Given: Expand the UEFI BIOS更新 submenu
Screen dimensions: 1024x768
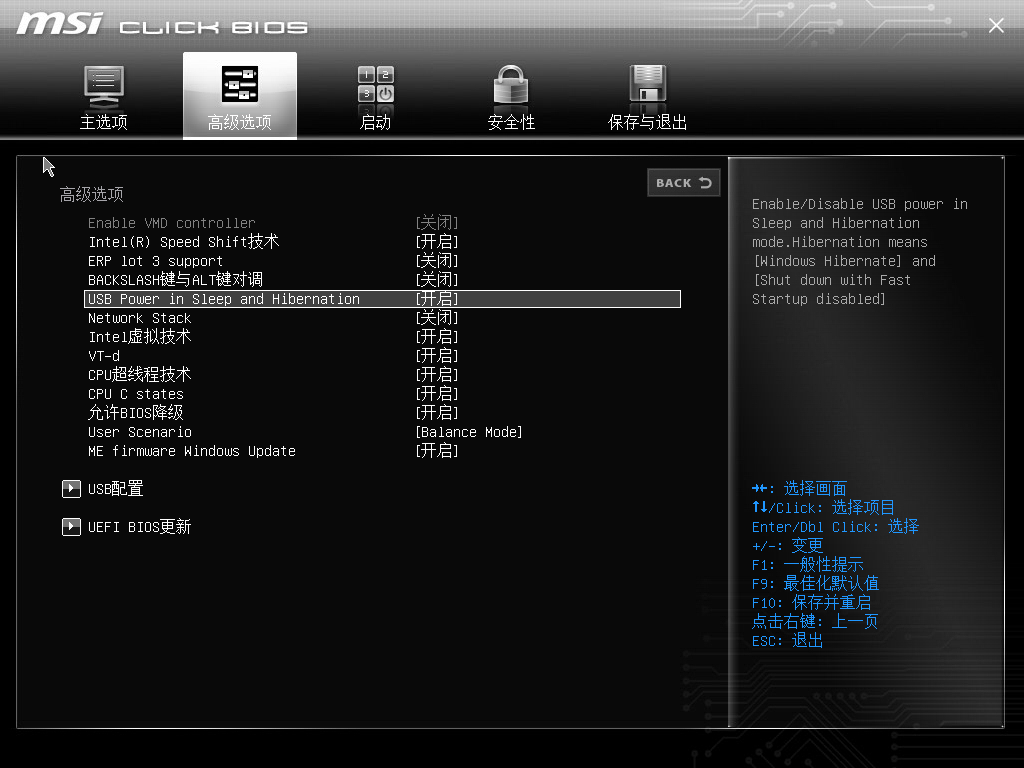Looking at the screenshot, I should 139,527.
